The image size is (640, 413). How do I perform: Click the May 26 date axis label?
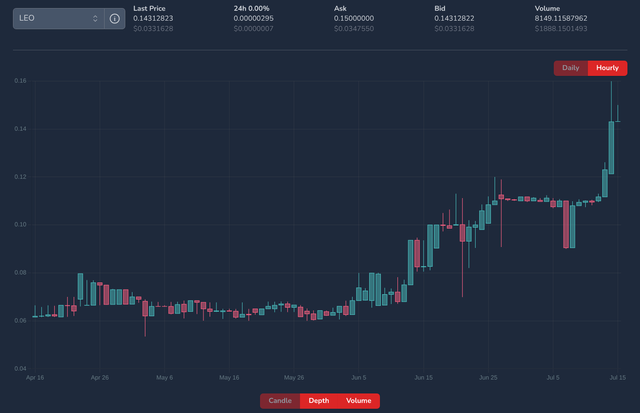pos(294,377)
